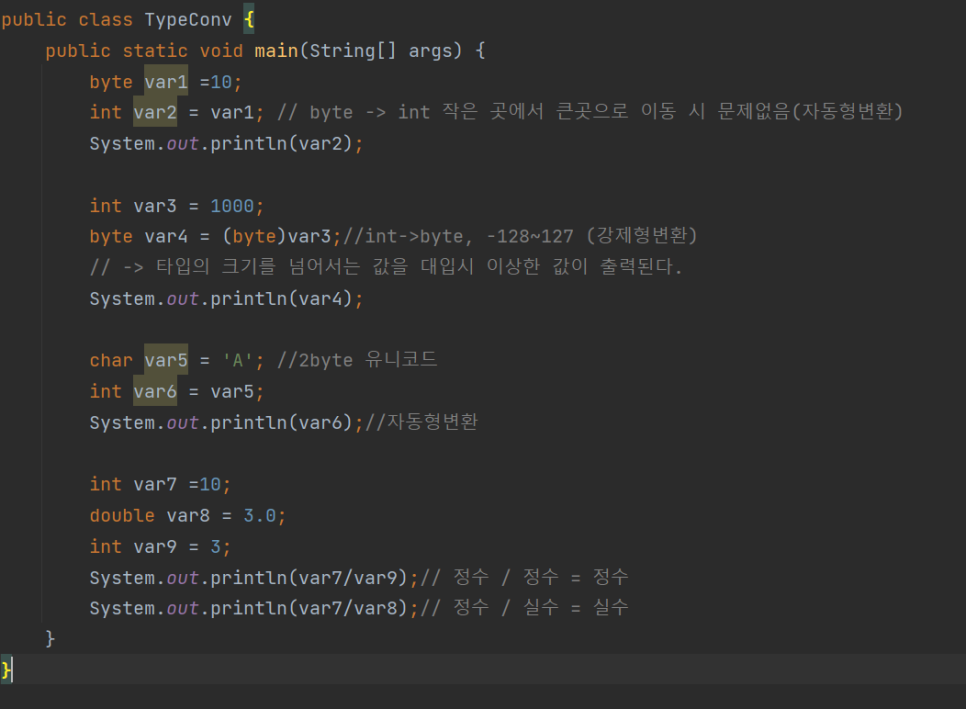Click the highlighted var5 in the char declaration

(166, 360)
